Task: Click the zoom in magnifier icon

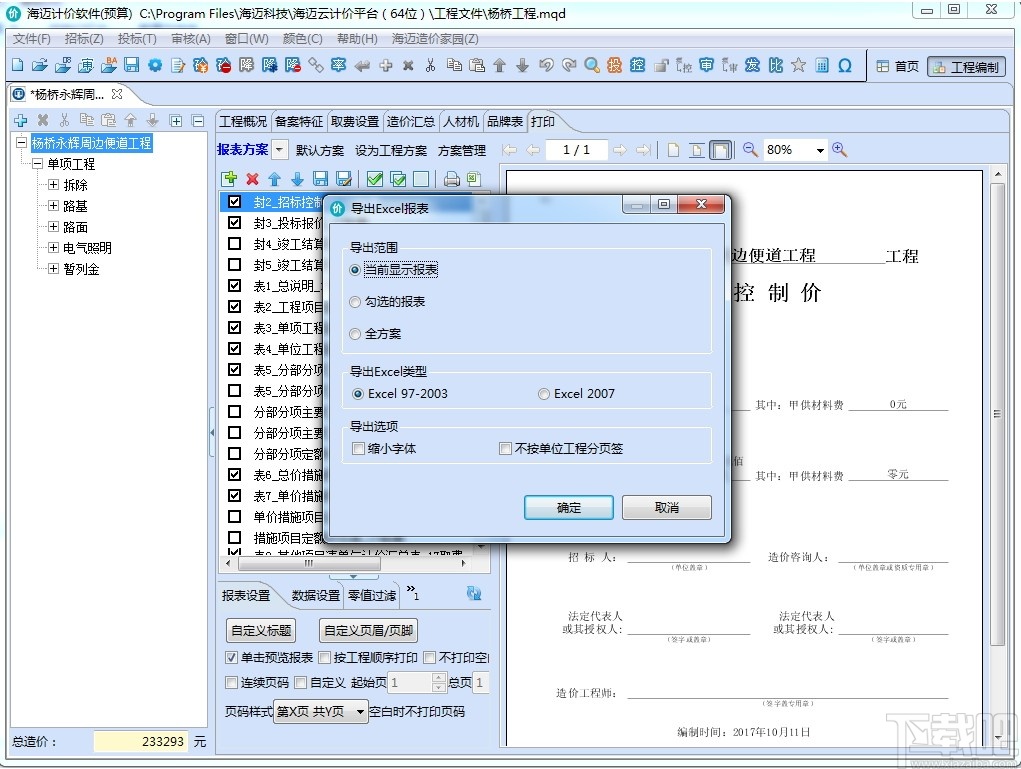Action: pyautogui.click(x=839, y=150)
